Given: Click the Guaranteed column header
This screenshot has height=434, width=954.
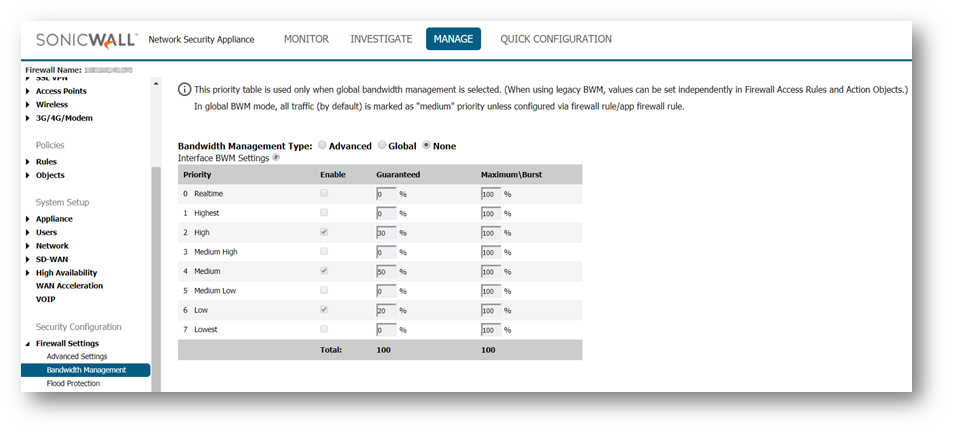Looking at the screenshot, I should tap(398, 175).
